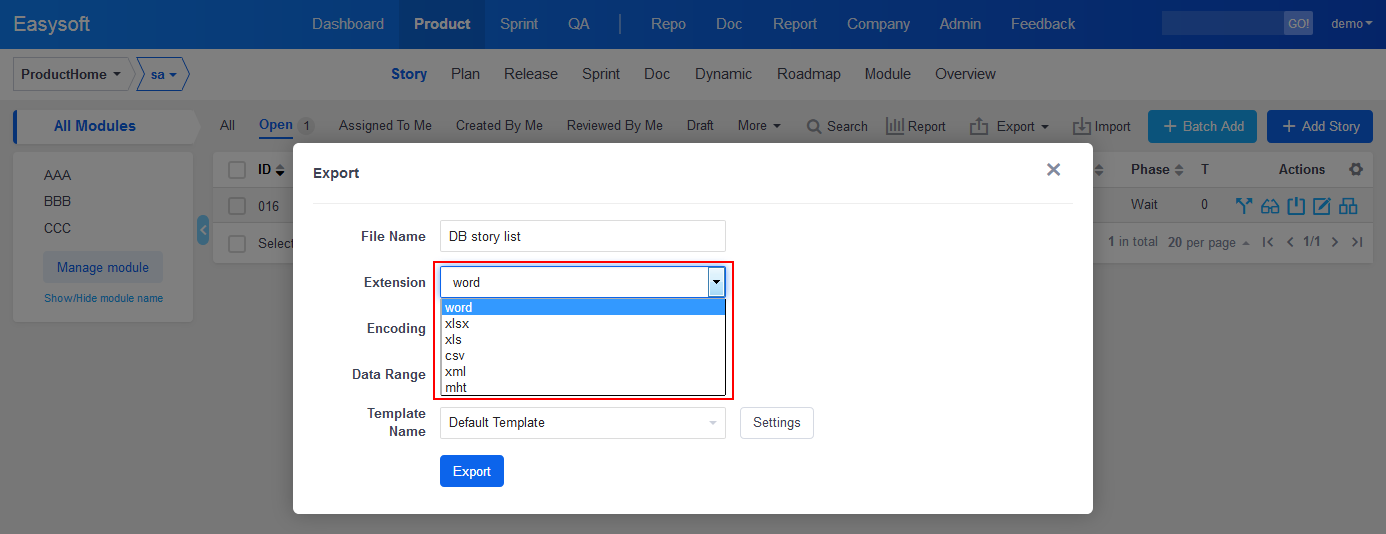Click the close story icon in Actions
The width and height of the screenshot is (1386, 534).
tap(1296, 206)
